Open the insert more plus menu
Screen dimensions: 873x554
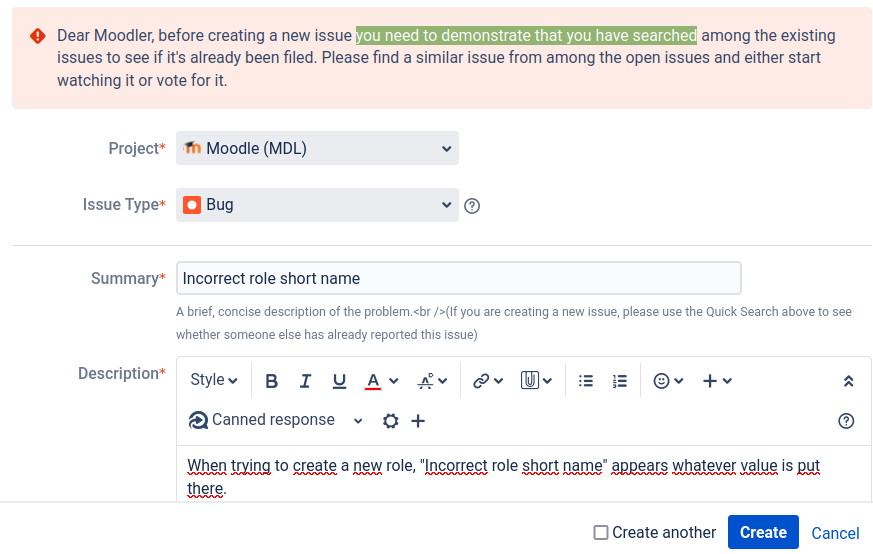(717, 381)
